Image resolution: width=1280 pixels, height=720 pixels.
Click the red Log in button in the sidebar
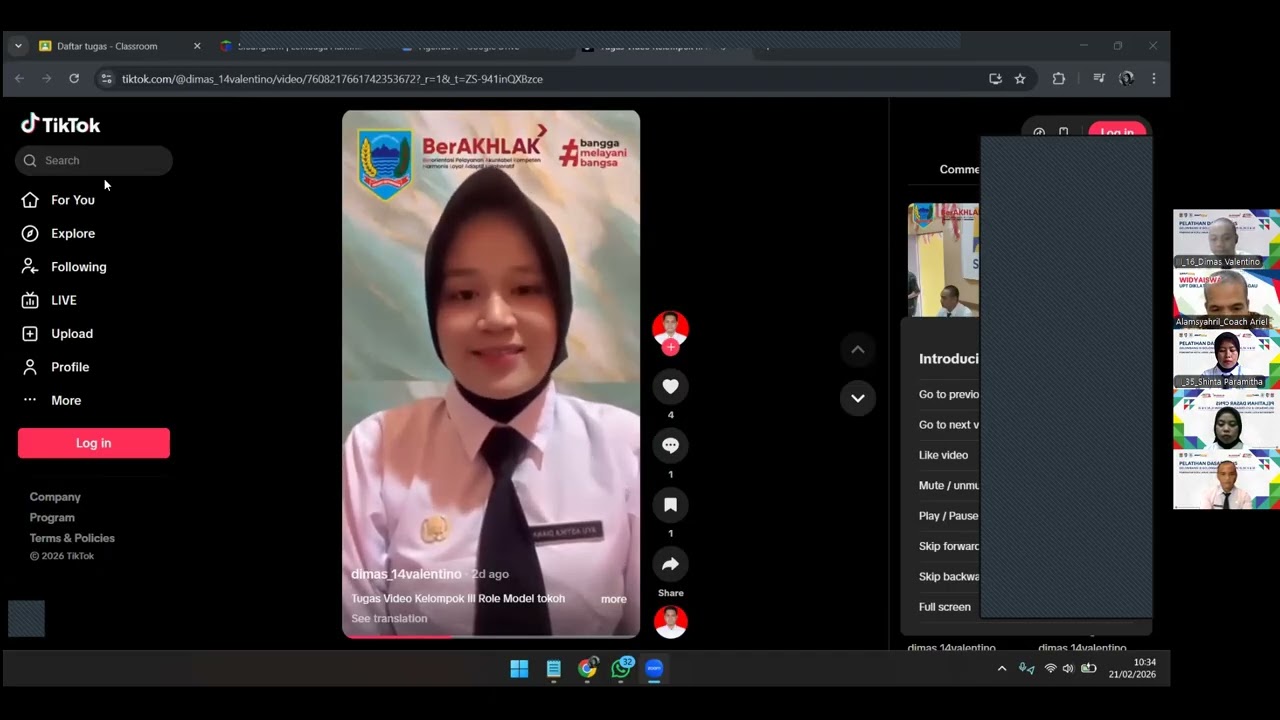(x=94, y=443)
